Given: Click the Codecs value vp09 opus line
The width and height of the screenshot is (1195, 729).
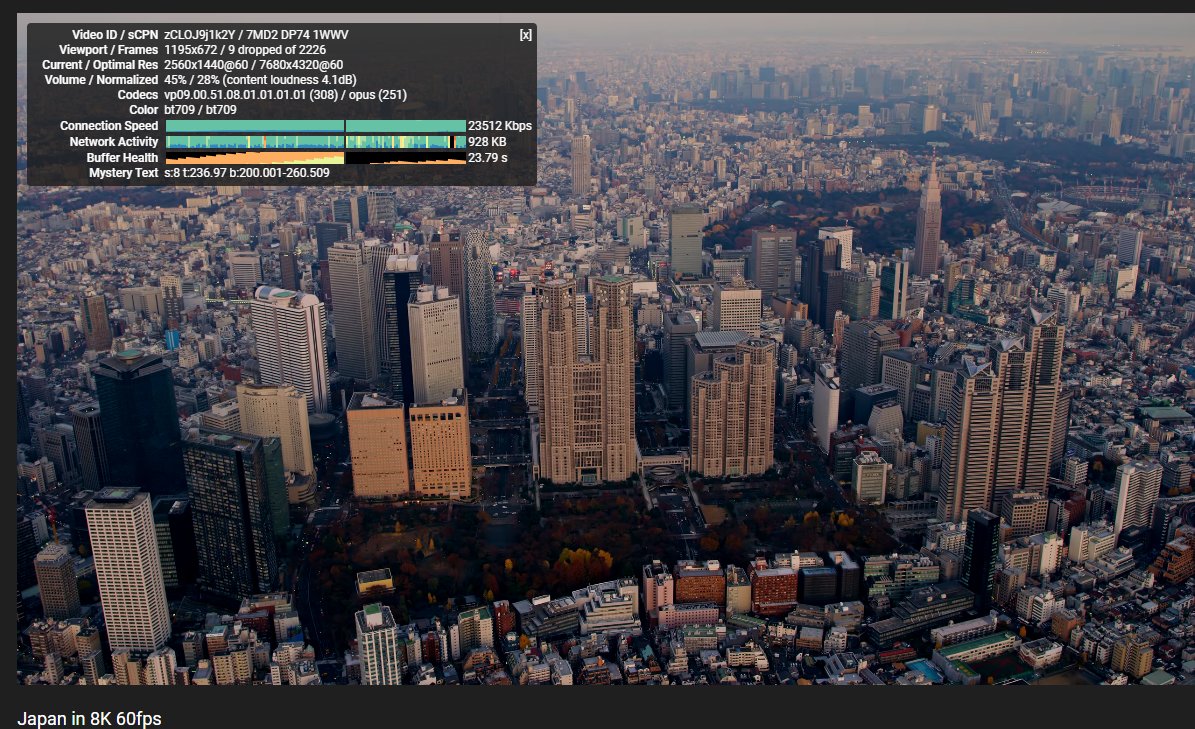Looking at the screenshot, I should click(285, 95).
